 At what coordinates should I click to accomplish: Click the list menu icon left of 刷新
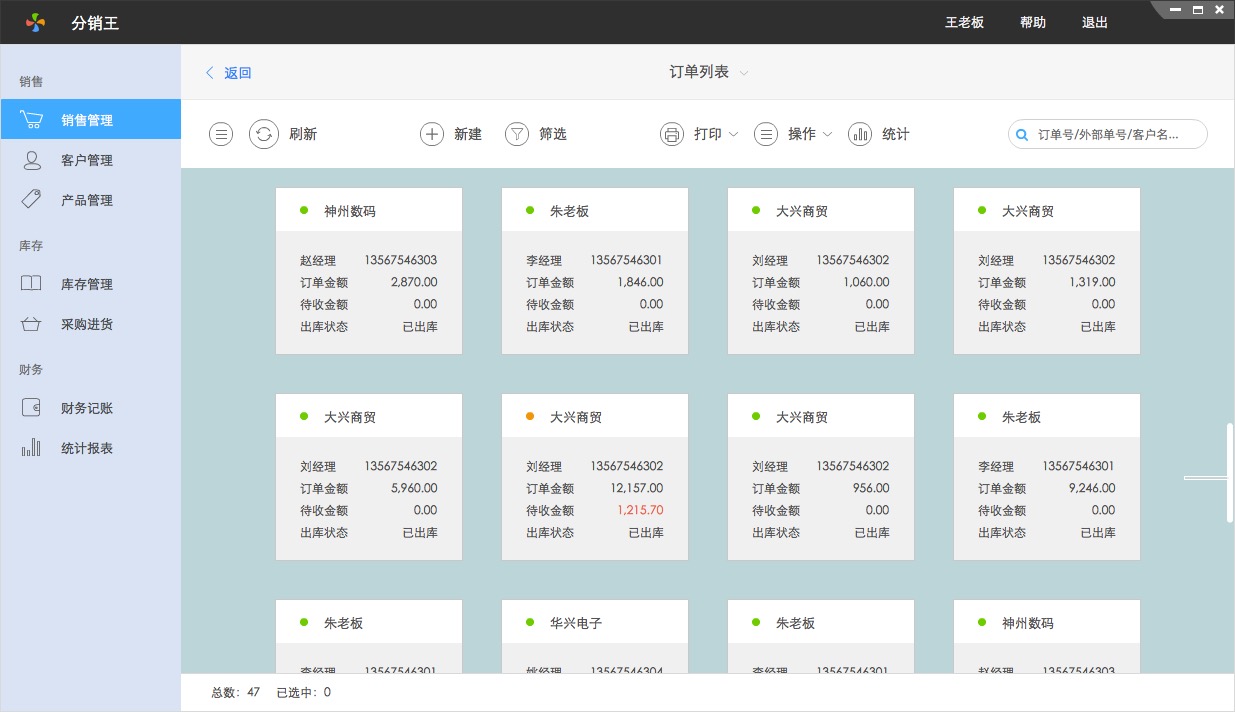(221, 134)
